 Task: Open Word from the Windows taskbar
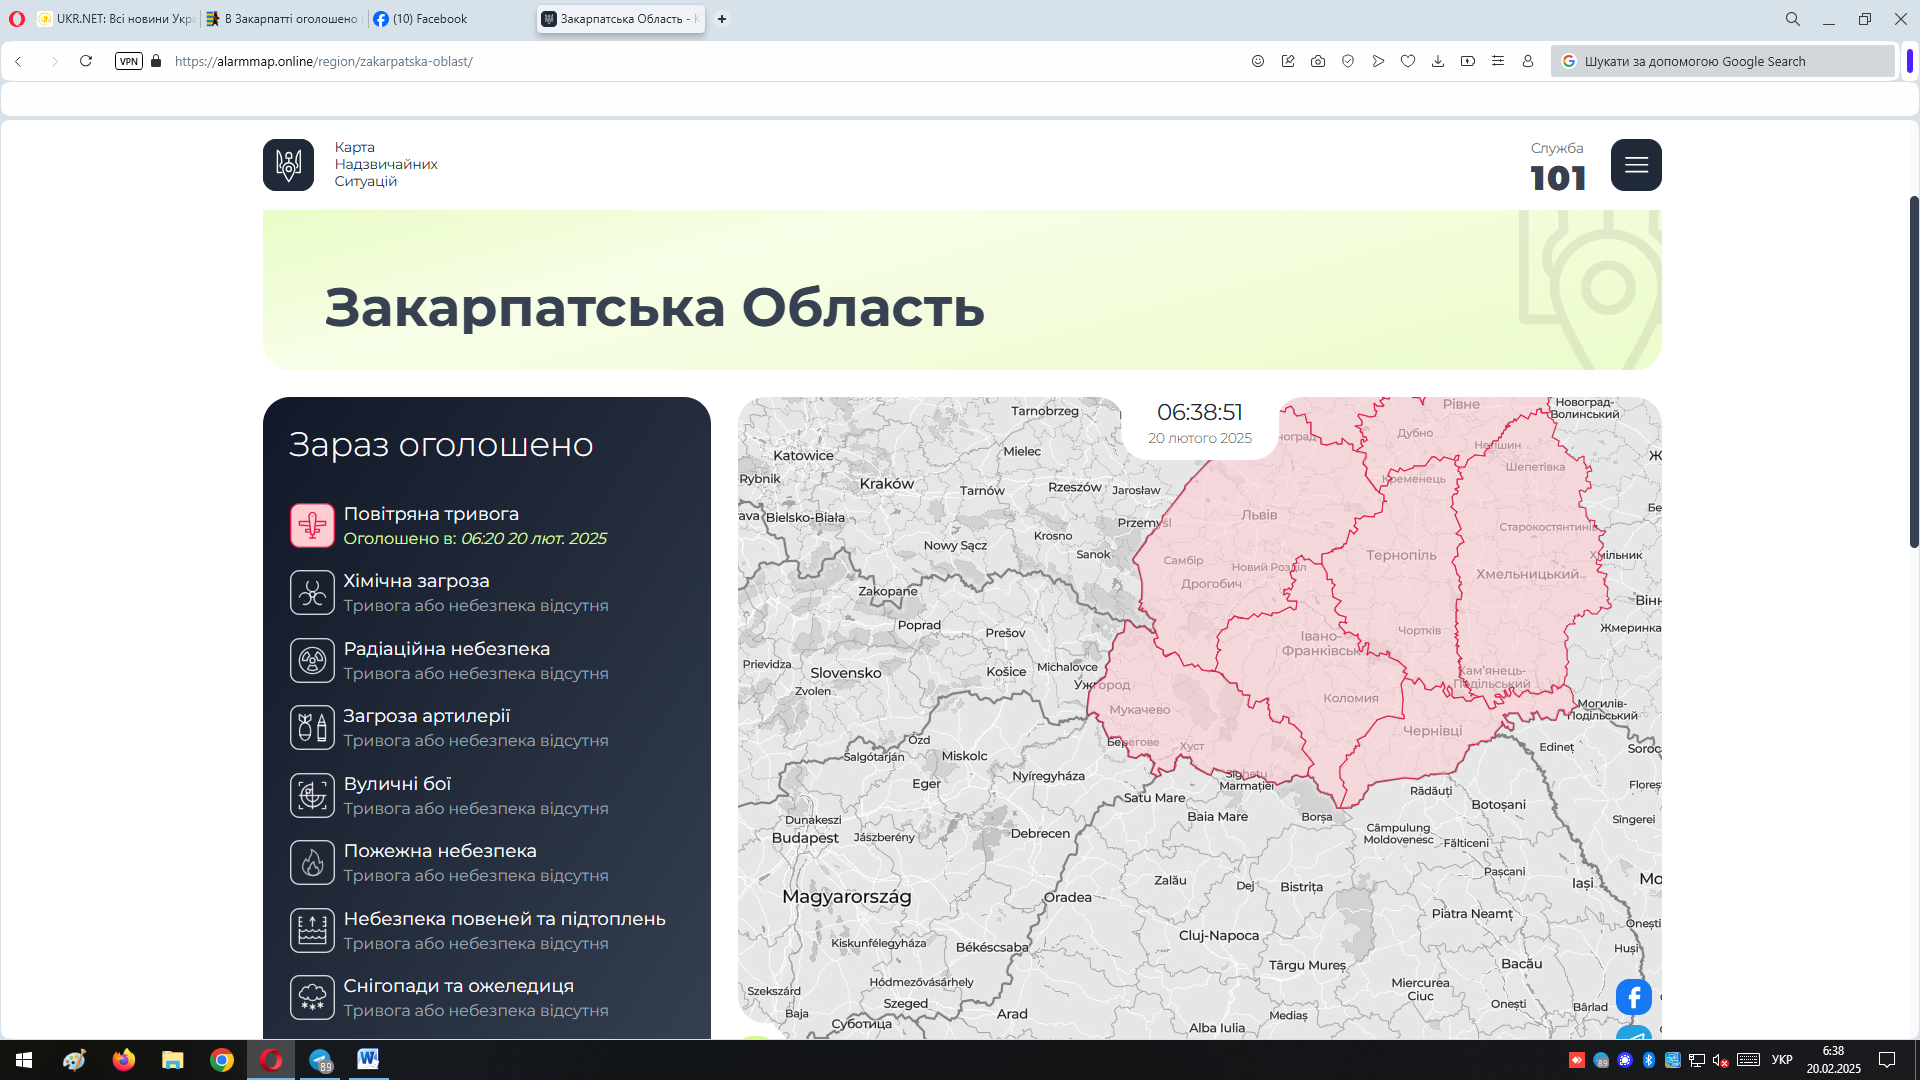[x=368, y=1059]
